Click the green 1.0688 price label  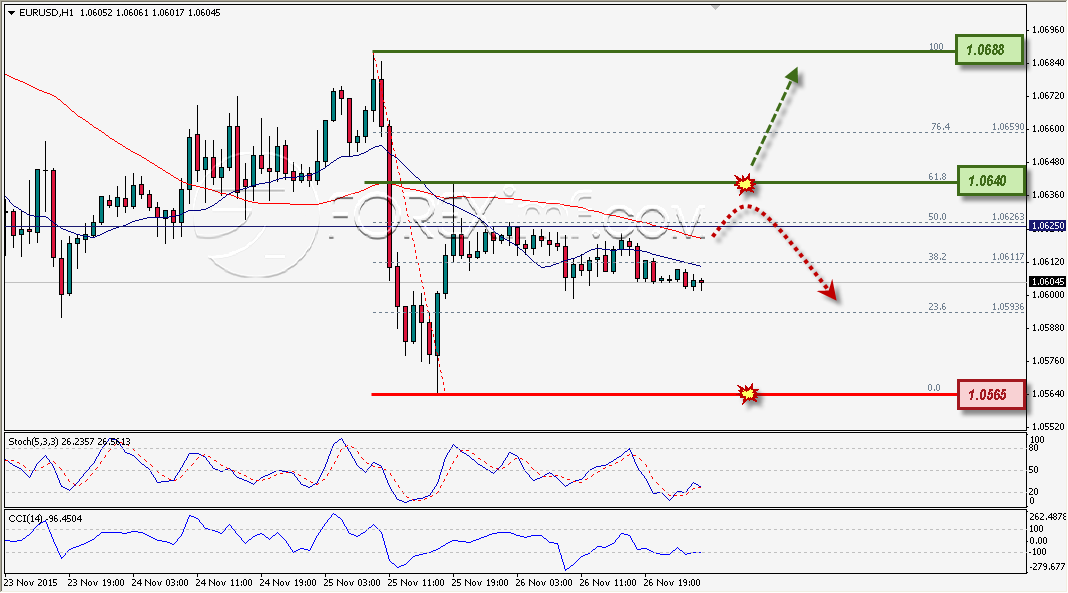pos(989,50)
